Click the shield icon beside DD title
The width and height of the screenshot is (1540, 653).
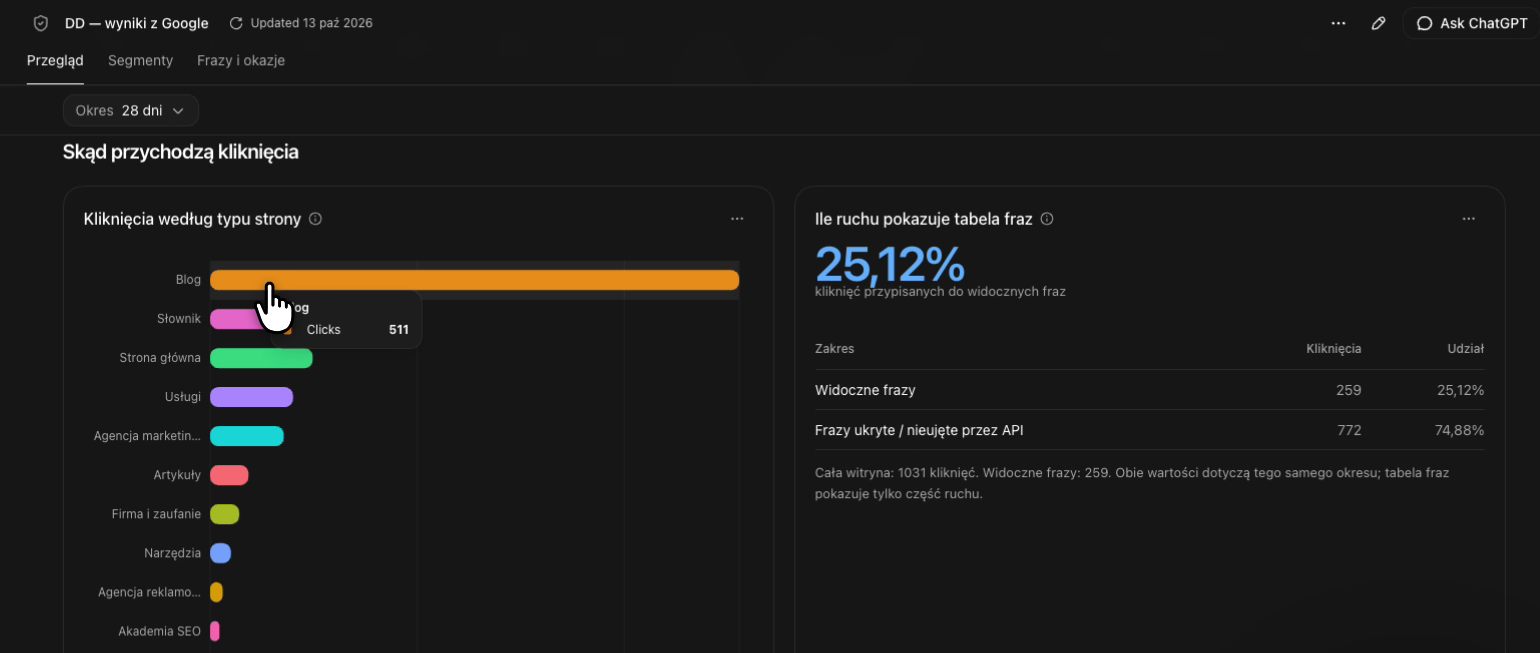pyautogui.click(x=41, y=23)
